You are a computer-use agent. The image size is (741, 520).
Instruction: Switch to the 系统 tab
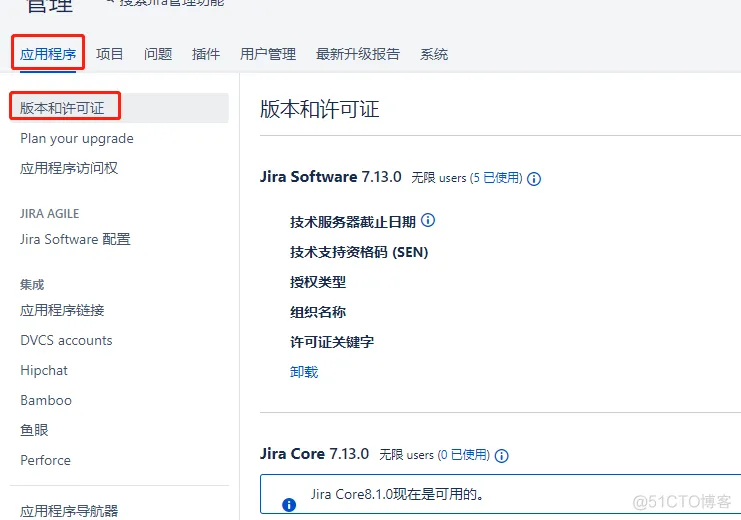(434, 54)
